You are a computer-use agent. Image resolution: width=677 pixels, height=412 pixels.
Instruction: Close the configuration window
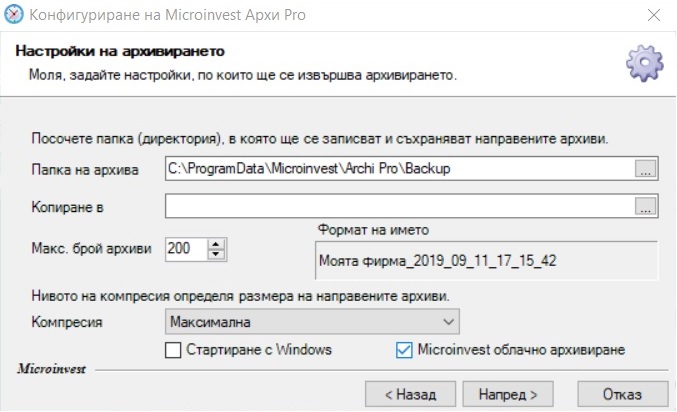654,15
